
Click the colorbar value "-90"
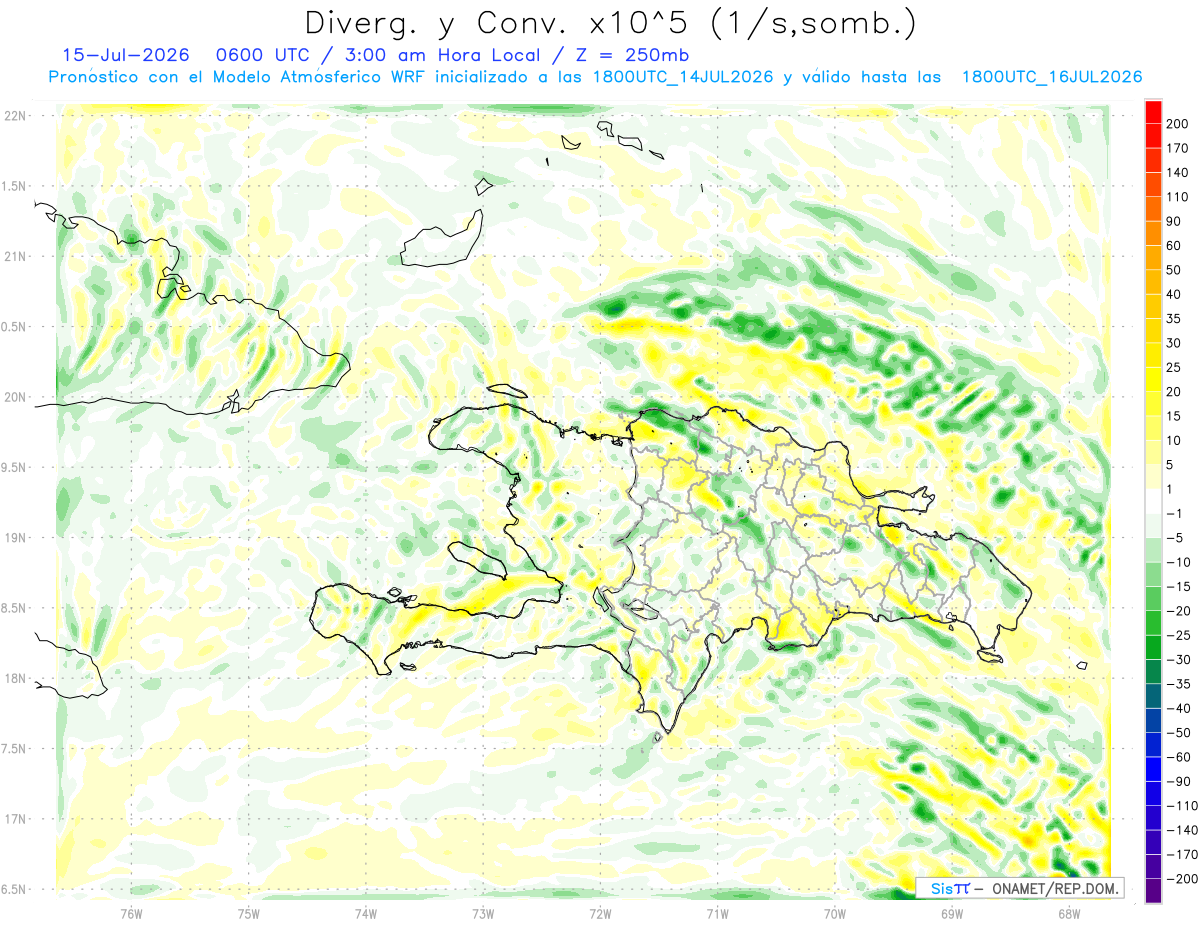(1179, 781)
